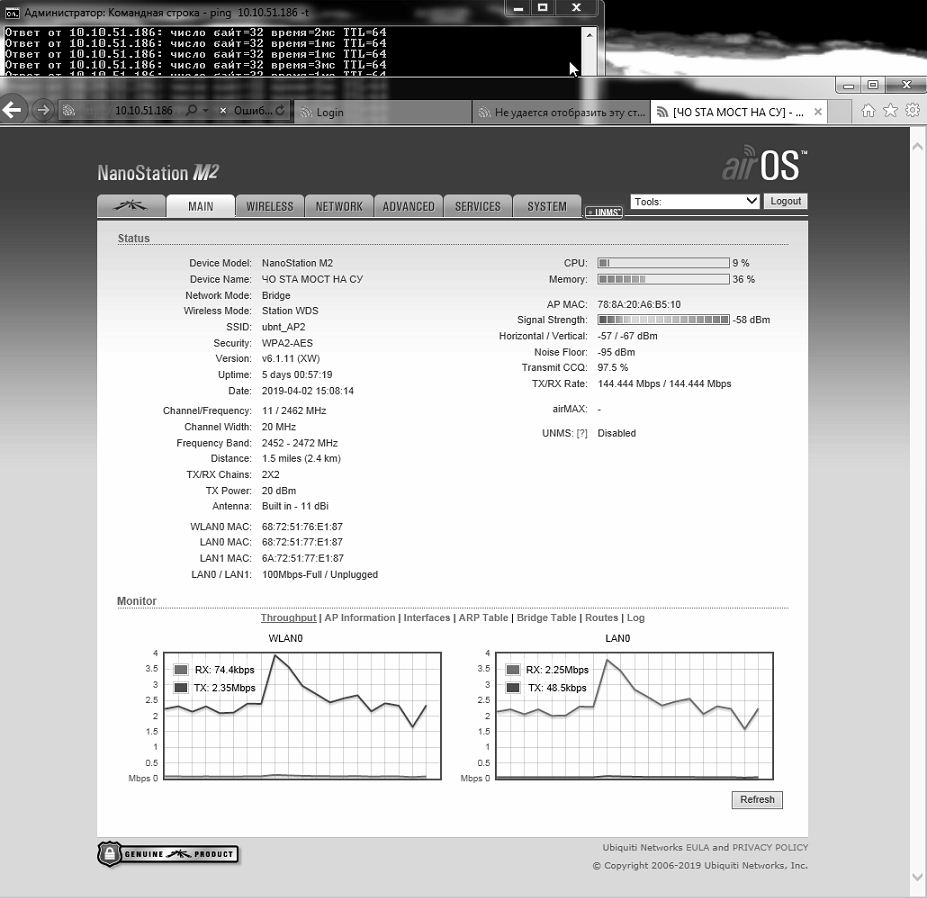Click the WLAN0 RX legend swatch
927x898 pixels.
181,670
